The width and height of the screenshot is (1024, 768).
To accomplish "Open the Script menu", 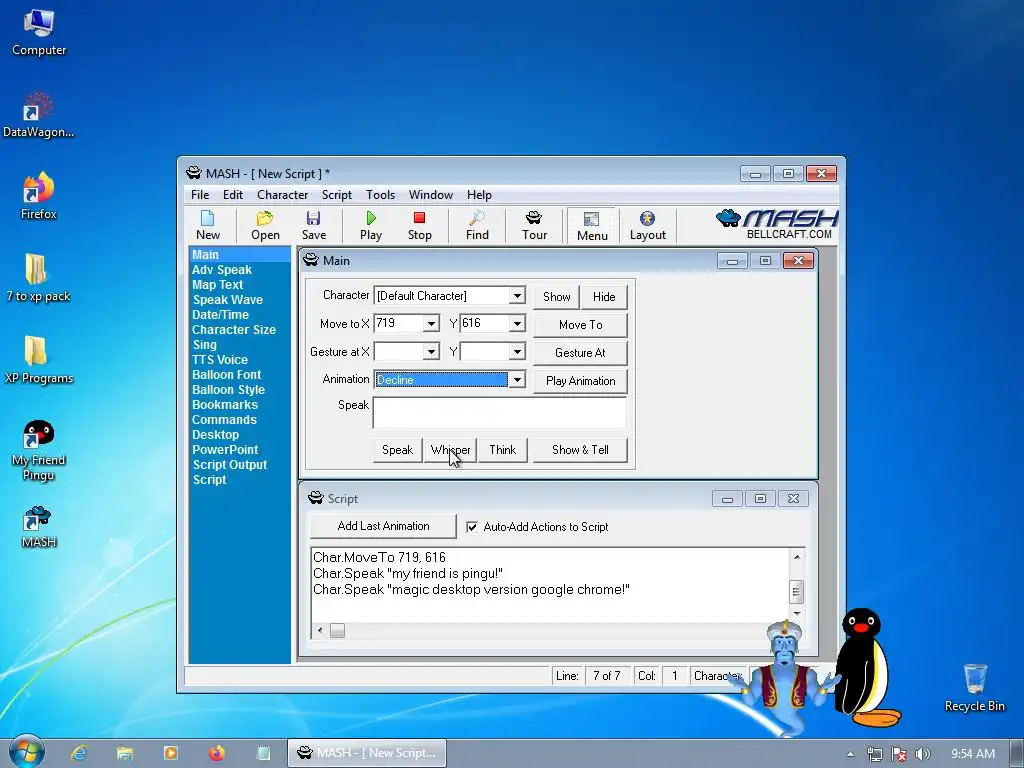I will (x=336, y=195).
